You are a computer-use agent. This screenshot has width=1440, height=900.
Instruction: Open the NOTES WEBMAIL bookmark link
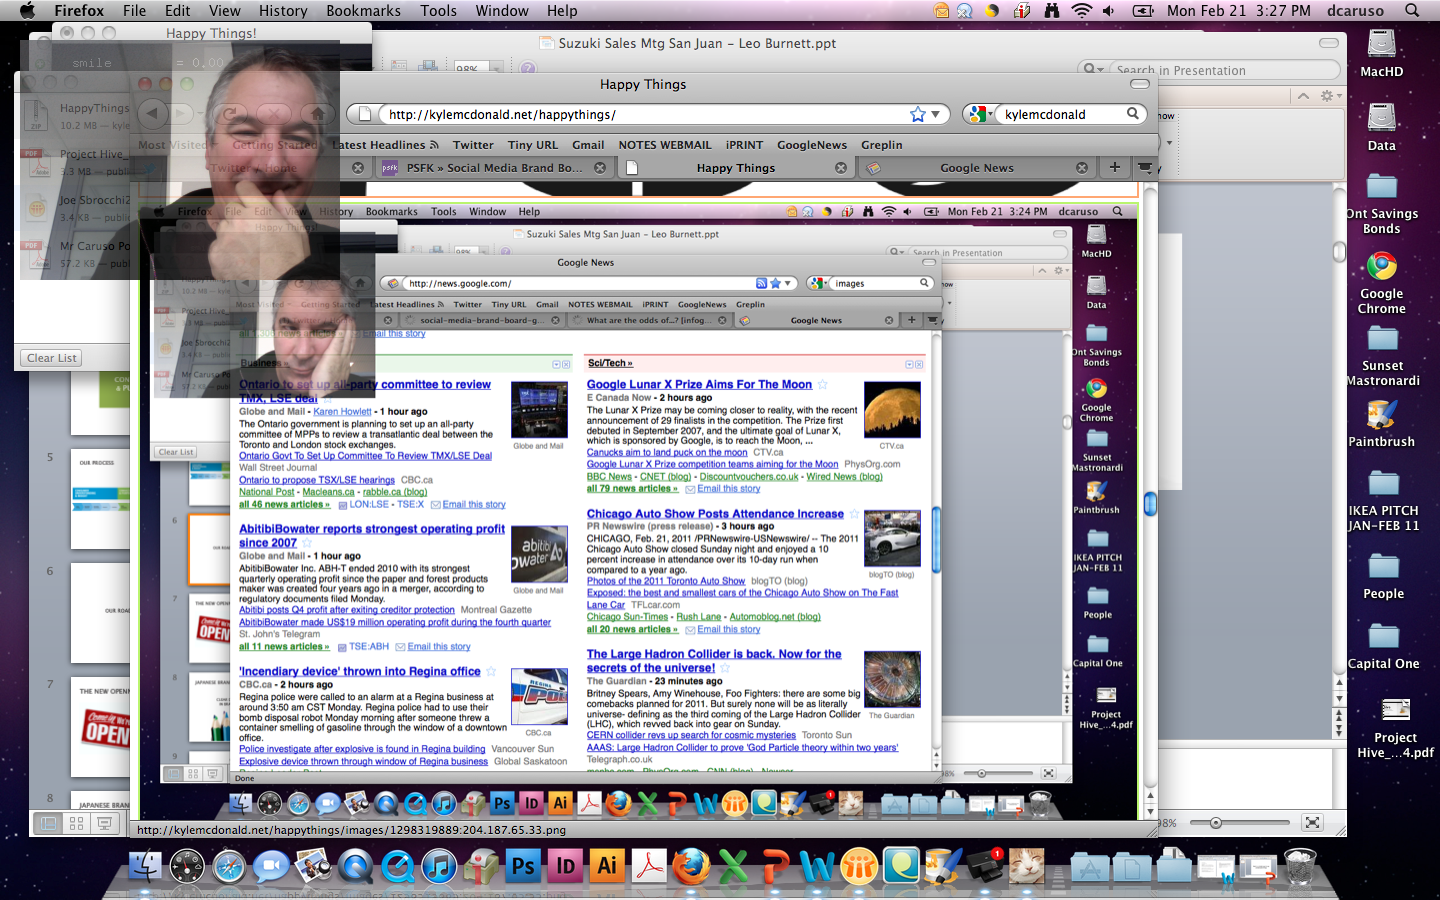[x=664, y=145]
